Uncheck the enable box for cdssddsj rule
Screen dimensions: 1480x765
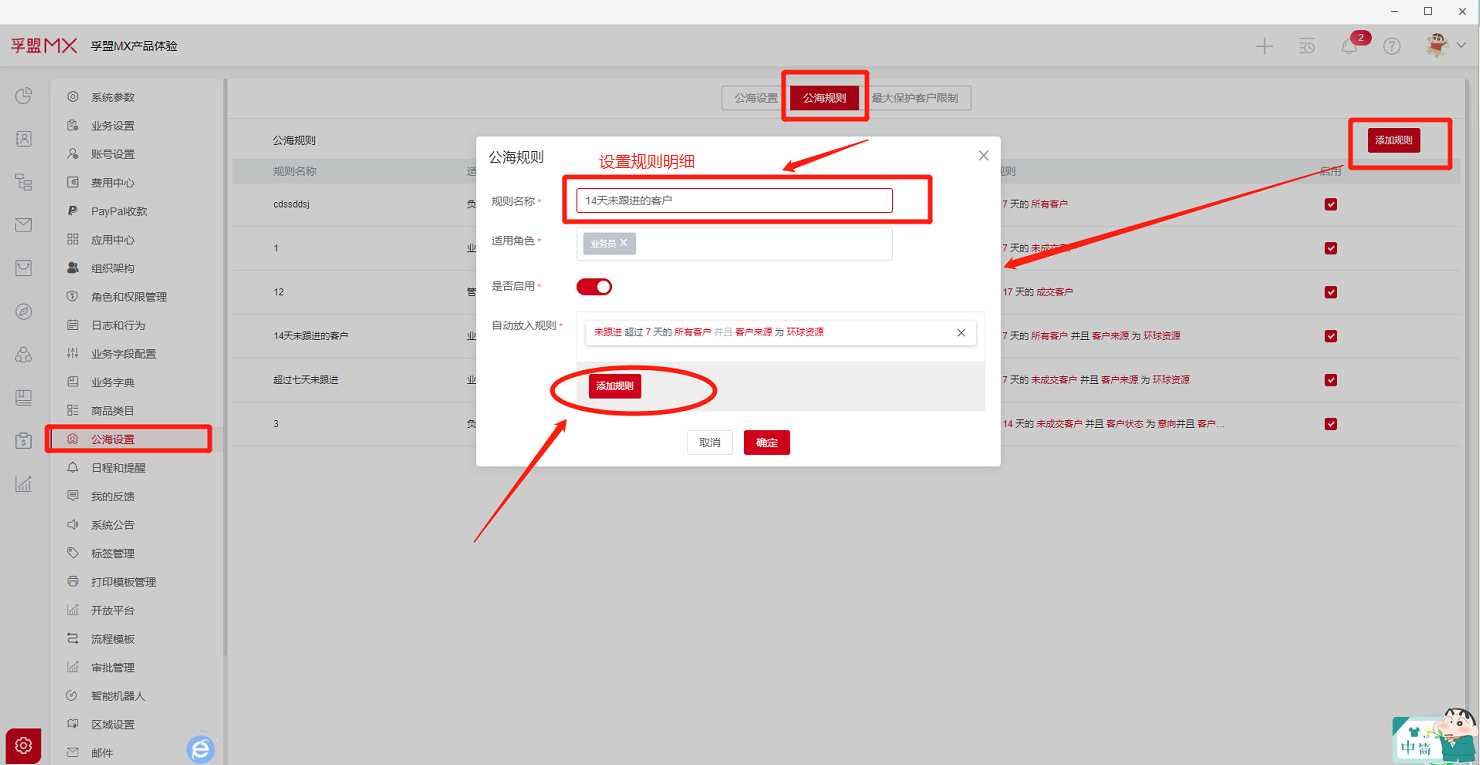point(1330,204)
